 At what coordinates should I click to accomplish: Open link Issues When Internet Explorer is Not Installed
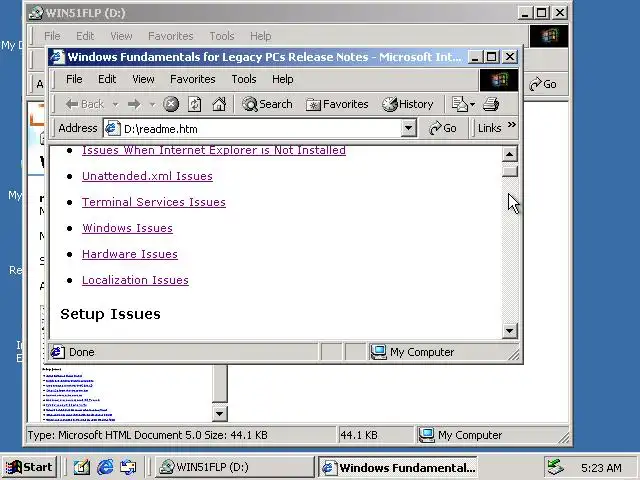(x=213, y=151)
